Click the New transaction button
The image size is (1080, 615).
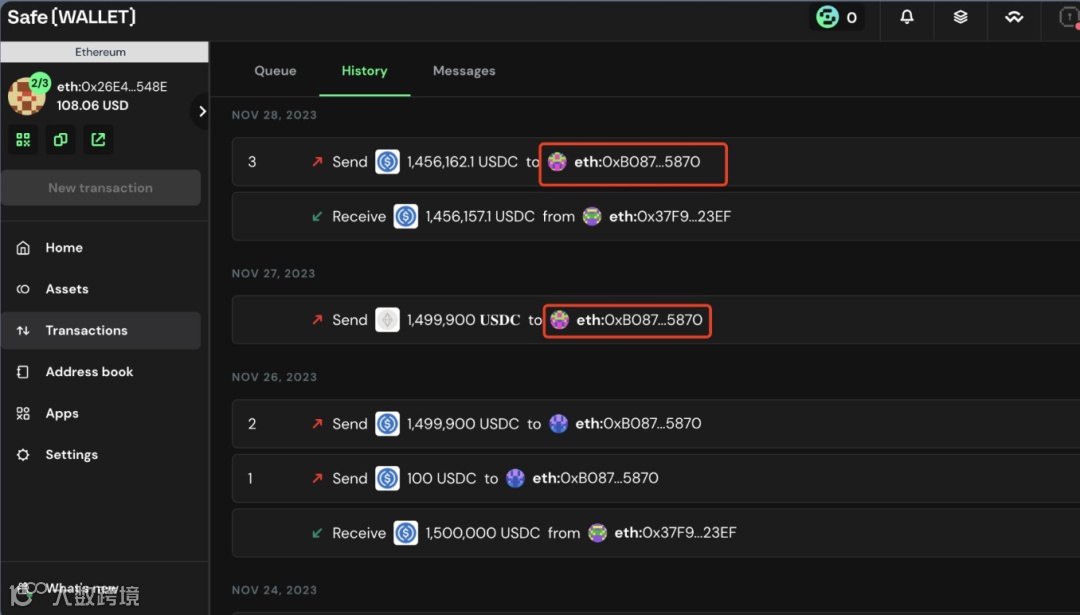(x=101, y=188)
